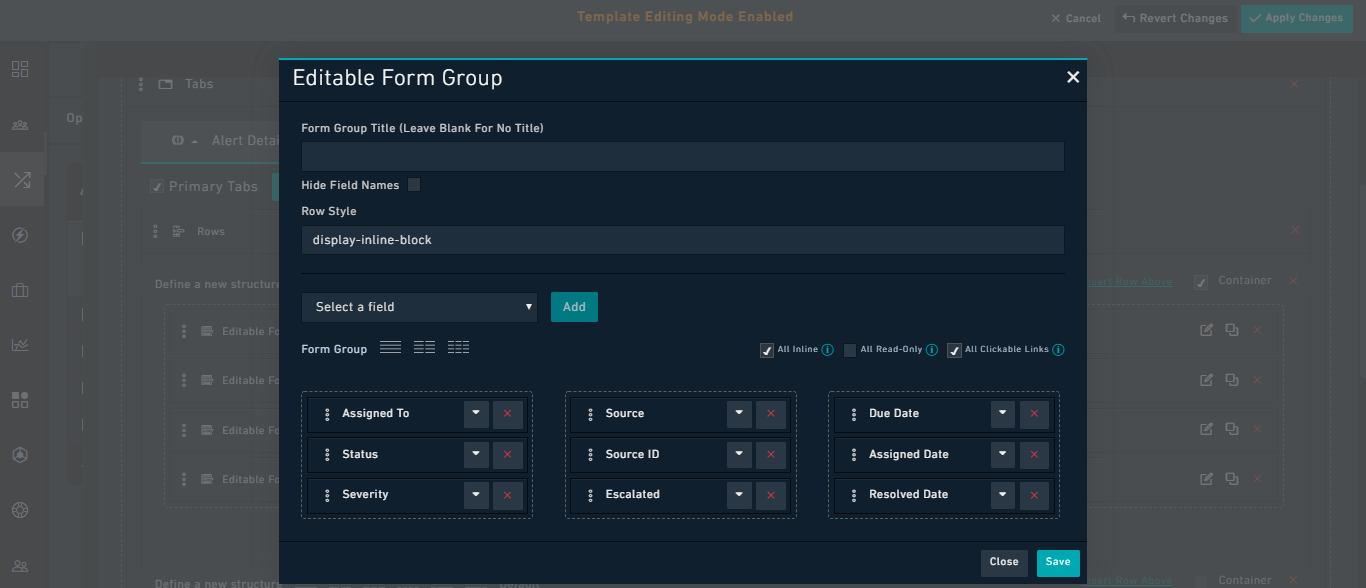Pick the three-column Form Group layout icon
The height and width of the screenshot is (588, 1366).
458,347
